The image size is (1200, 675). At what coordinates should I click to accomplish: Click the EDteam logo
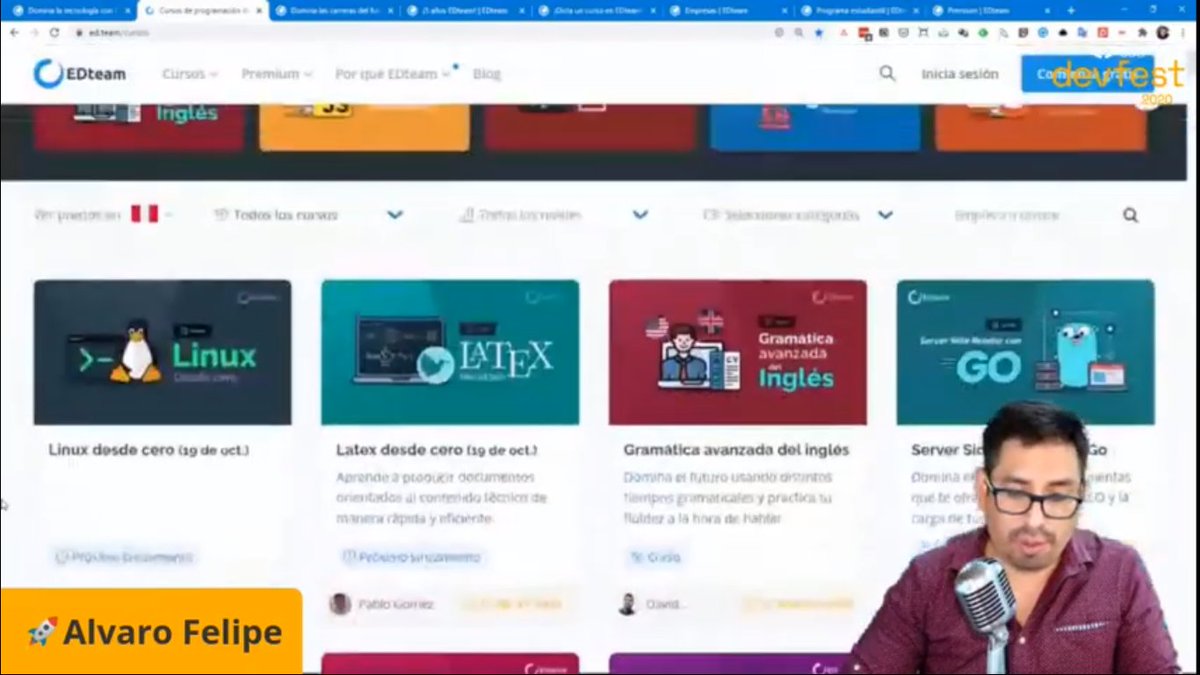pyautogui.click(x=80, y=73)
